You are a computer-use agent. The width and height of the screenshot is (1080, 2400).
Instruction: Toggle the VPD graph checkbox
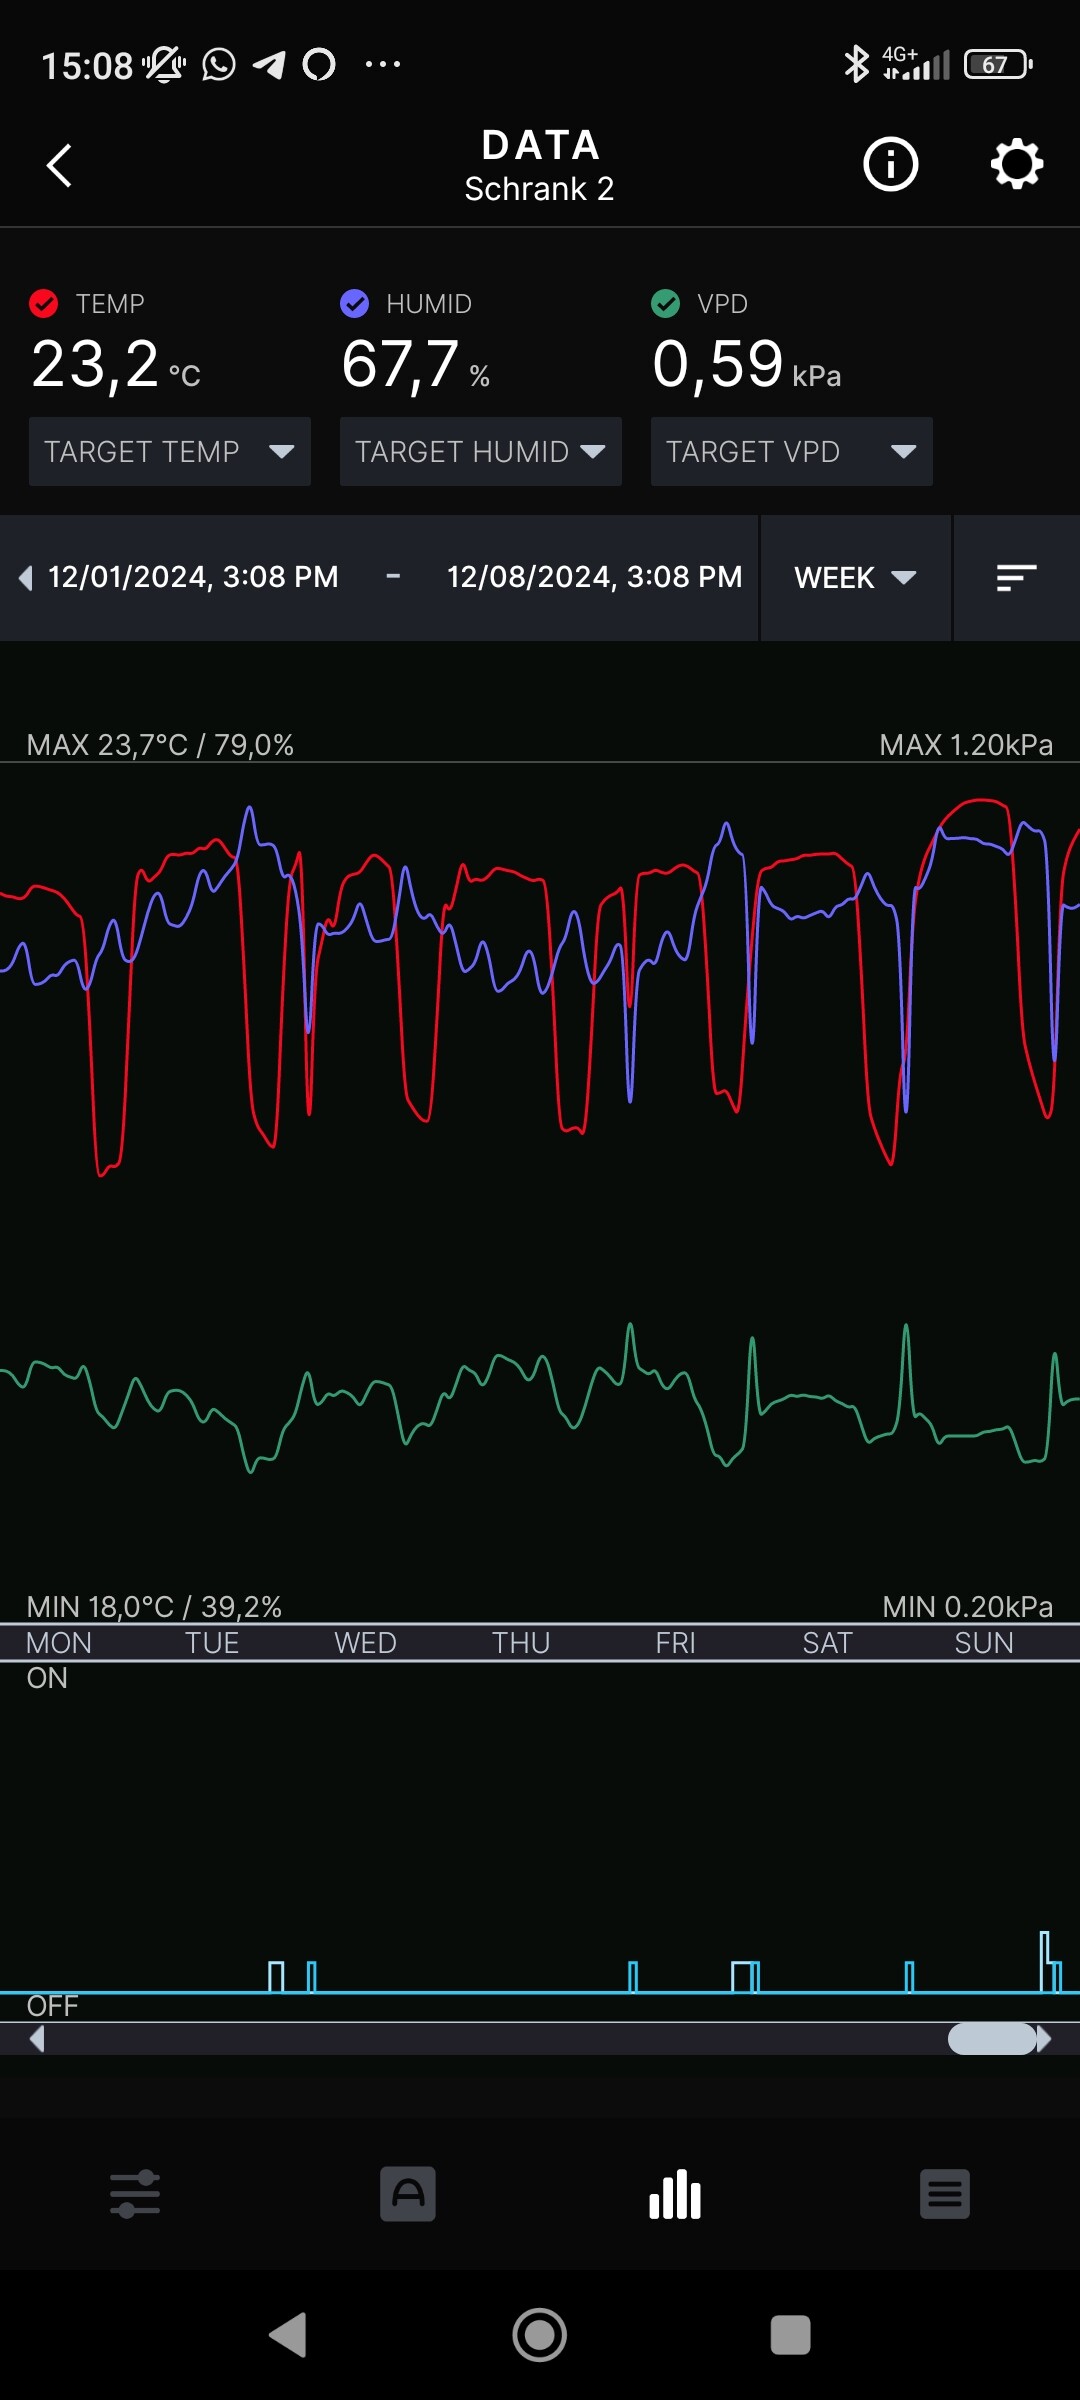665,303
